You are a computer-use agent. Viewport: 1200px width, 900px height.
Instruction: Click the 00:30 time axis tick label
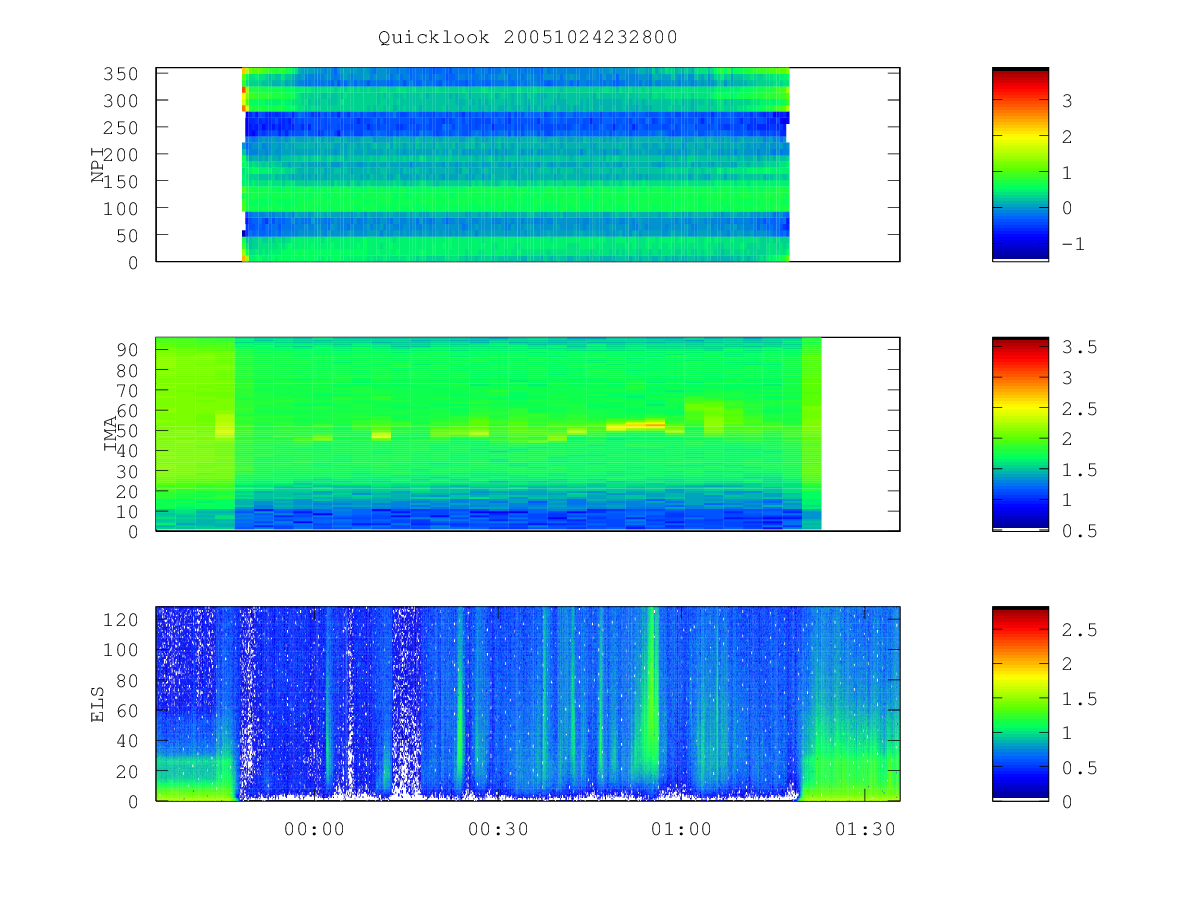pyautogui.click(x=498, y=829)
